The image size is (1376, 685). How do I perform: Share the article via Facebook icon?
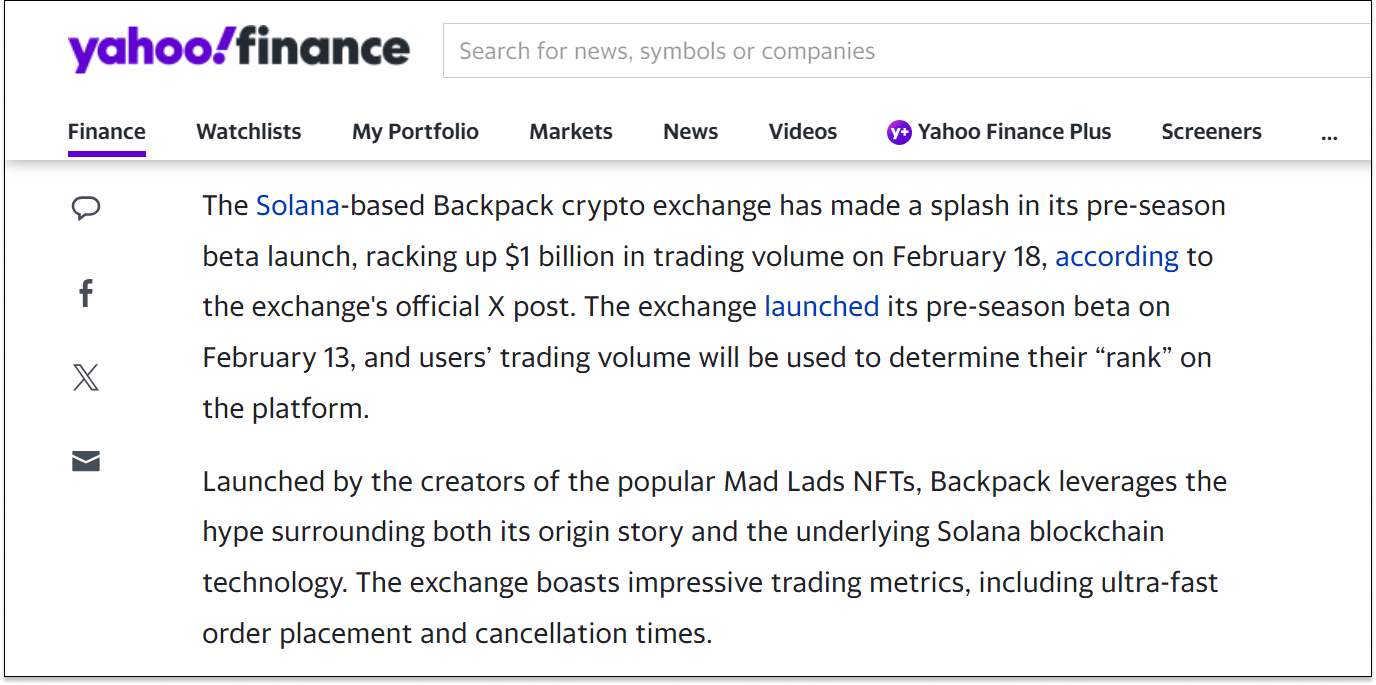(x=86, y=293)
